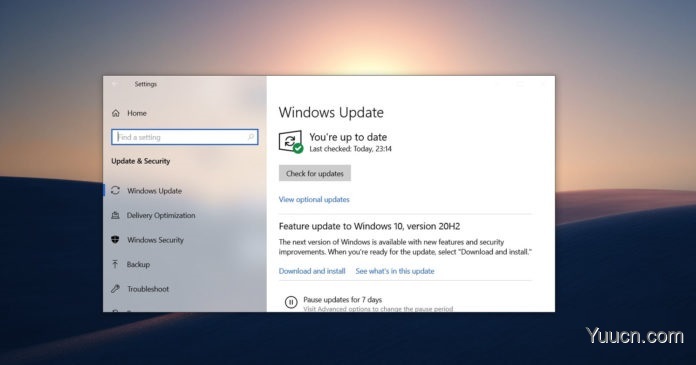Focus the Find a setting field
Image resolution: width=696 pixels, height=365 pixels.
click(185, 137)
